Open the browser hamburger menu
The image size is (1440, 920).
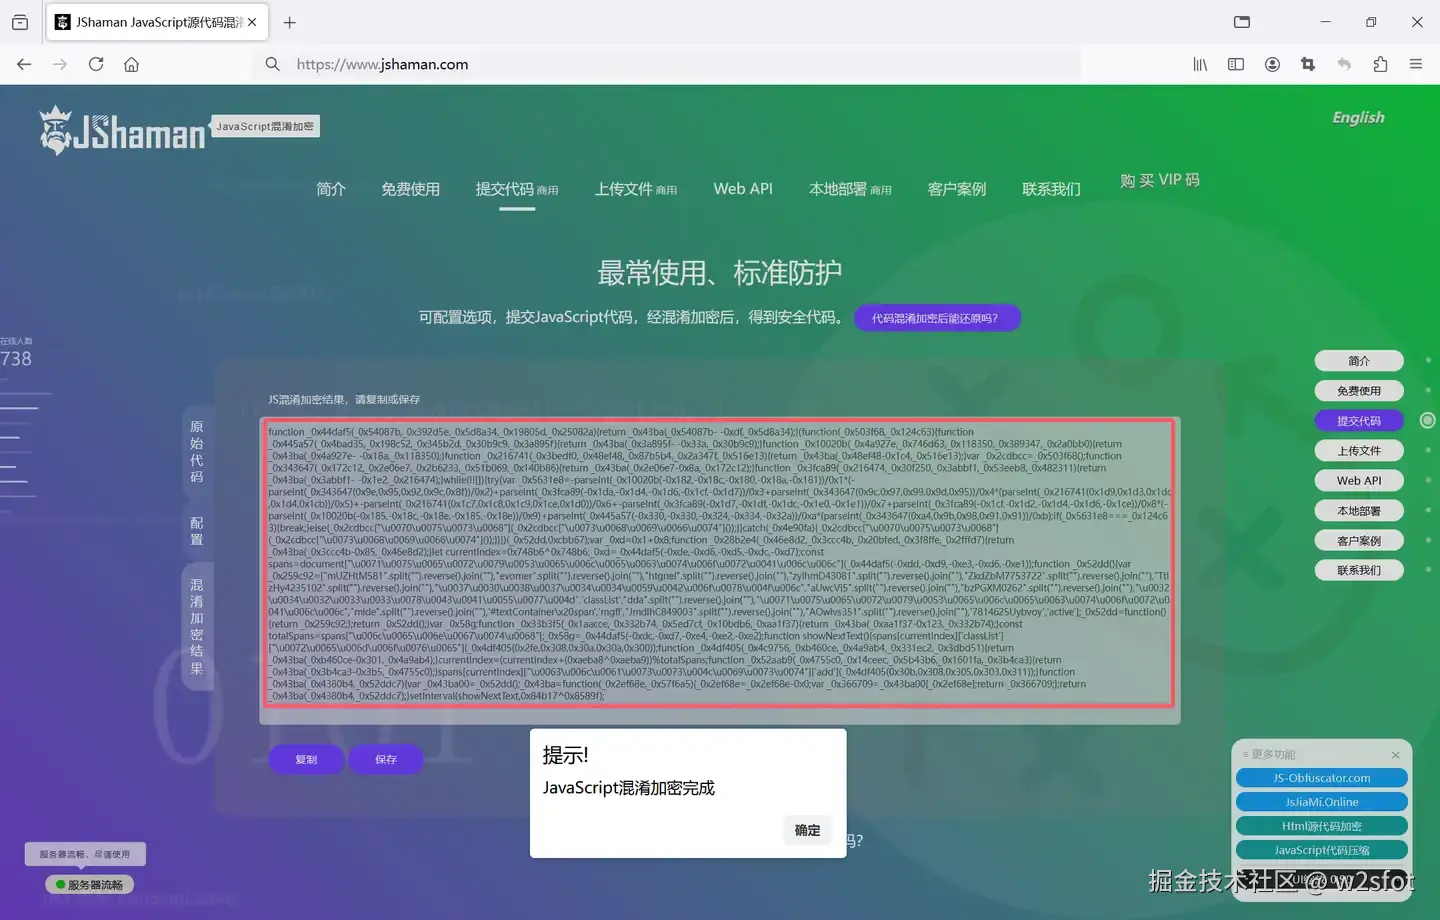tap(1416, 64)
